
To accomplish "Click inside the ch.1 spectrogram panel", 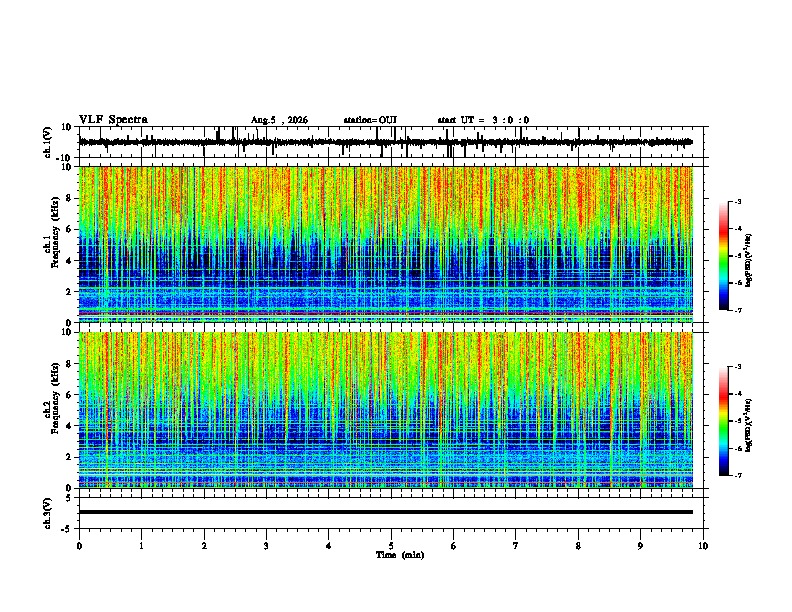I will [386, 244].
